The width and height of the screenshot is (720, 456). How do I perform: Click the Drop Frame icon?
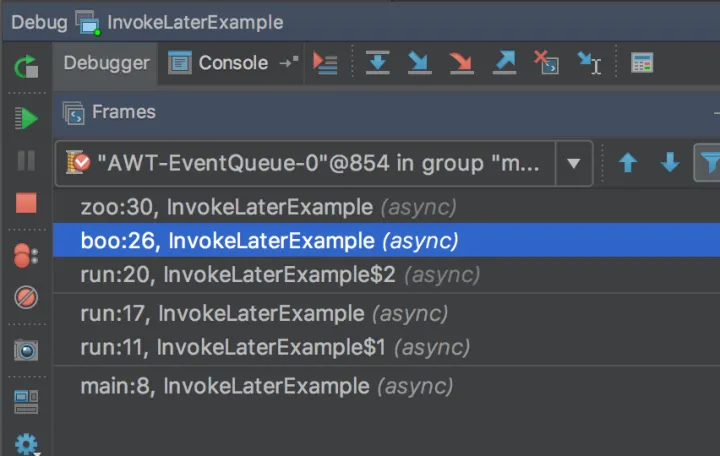click(x=547, y=63)
